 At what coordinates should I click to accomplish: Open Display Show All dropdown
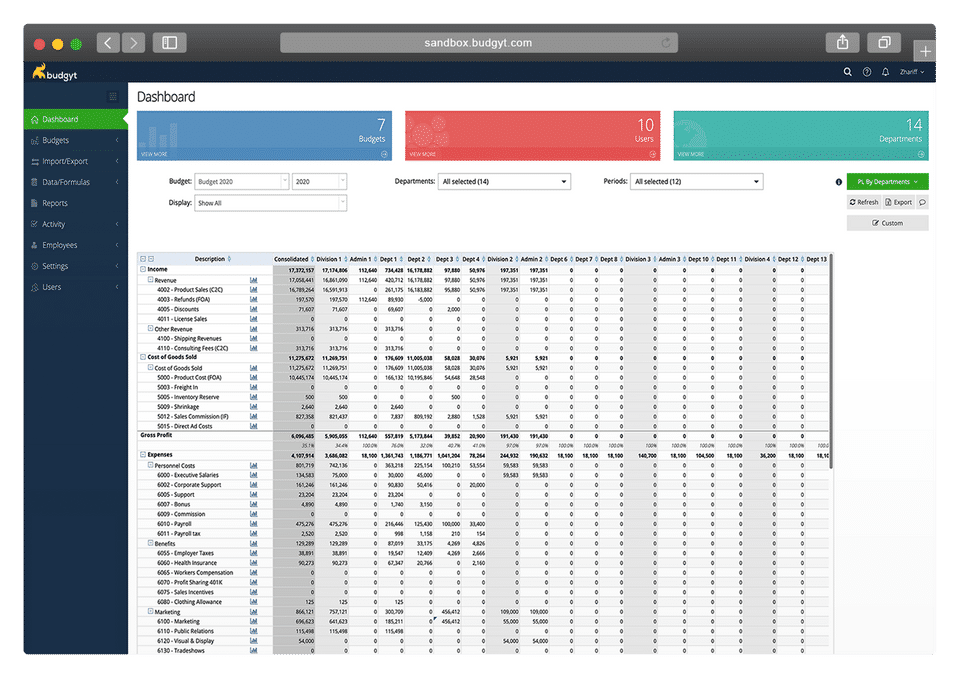point(271,203)
